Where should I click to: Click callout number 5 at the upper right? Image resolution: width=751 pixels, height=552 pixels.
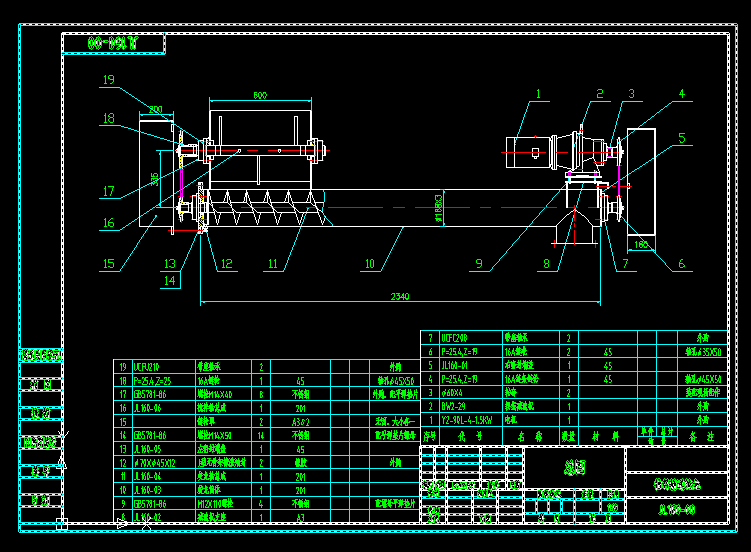tap(682, 138)
